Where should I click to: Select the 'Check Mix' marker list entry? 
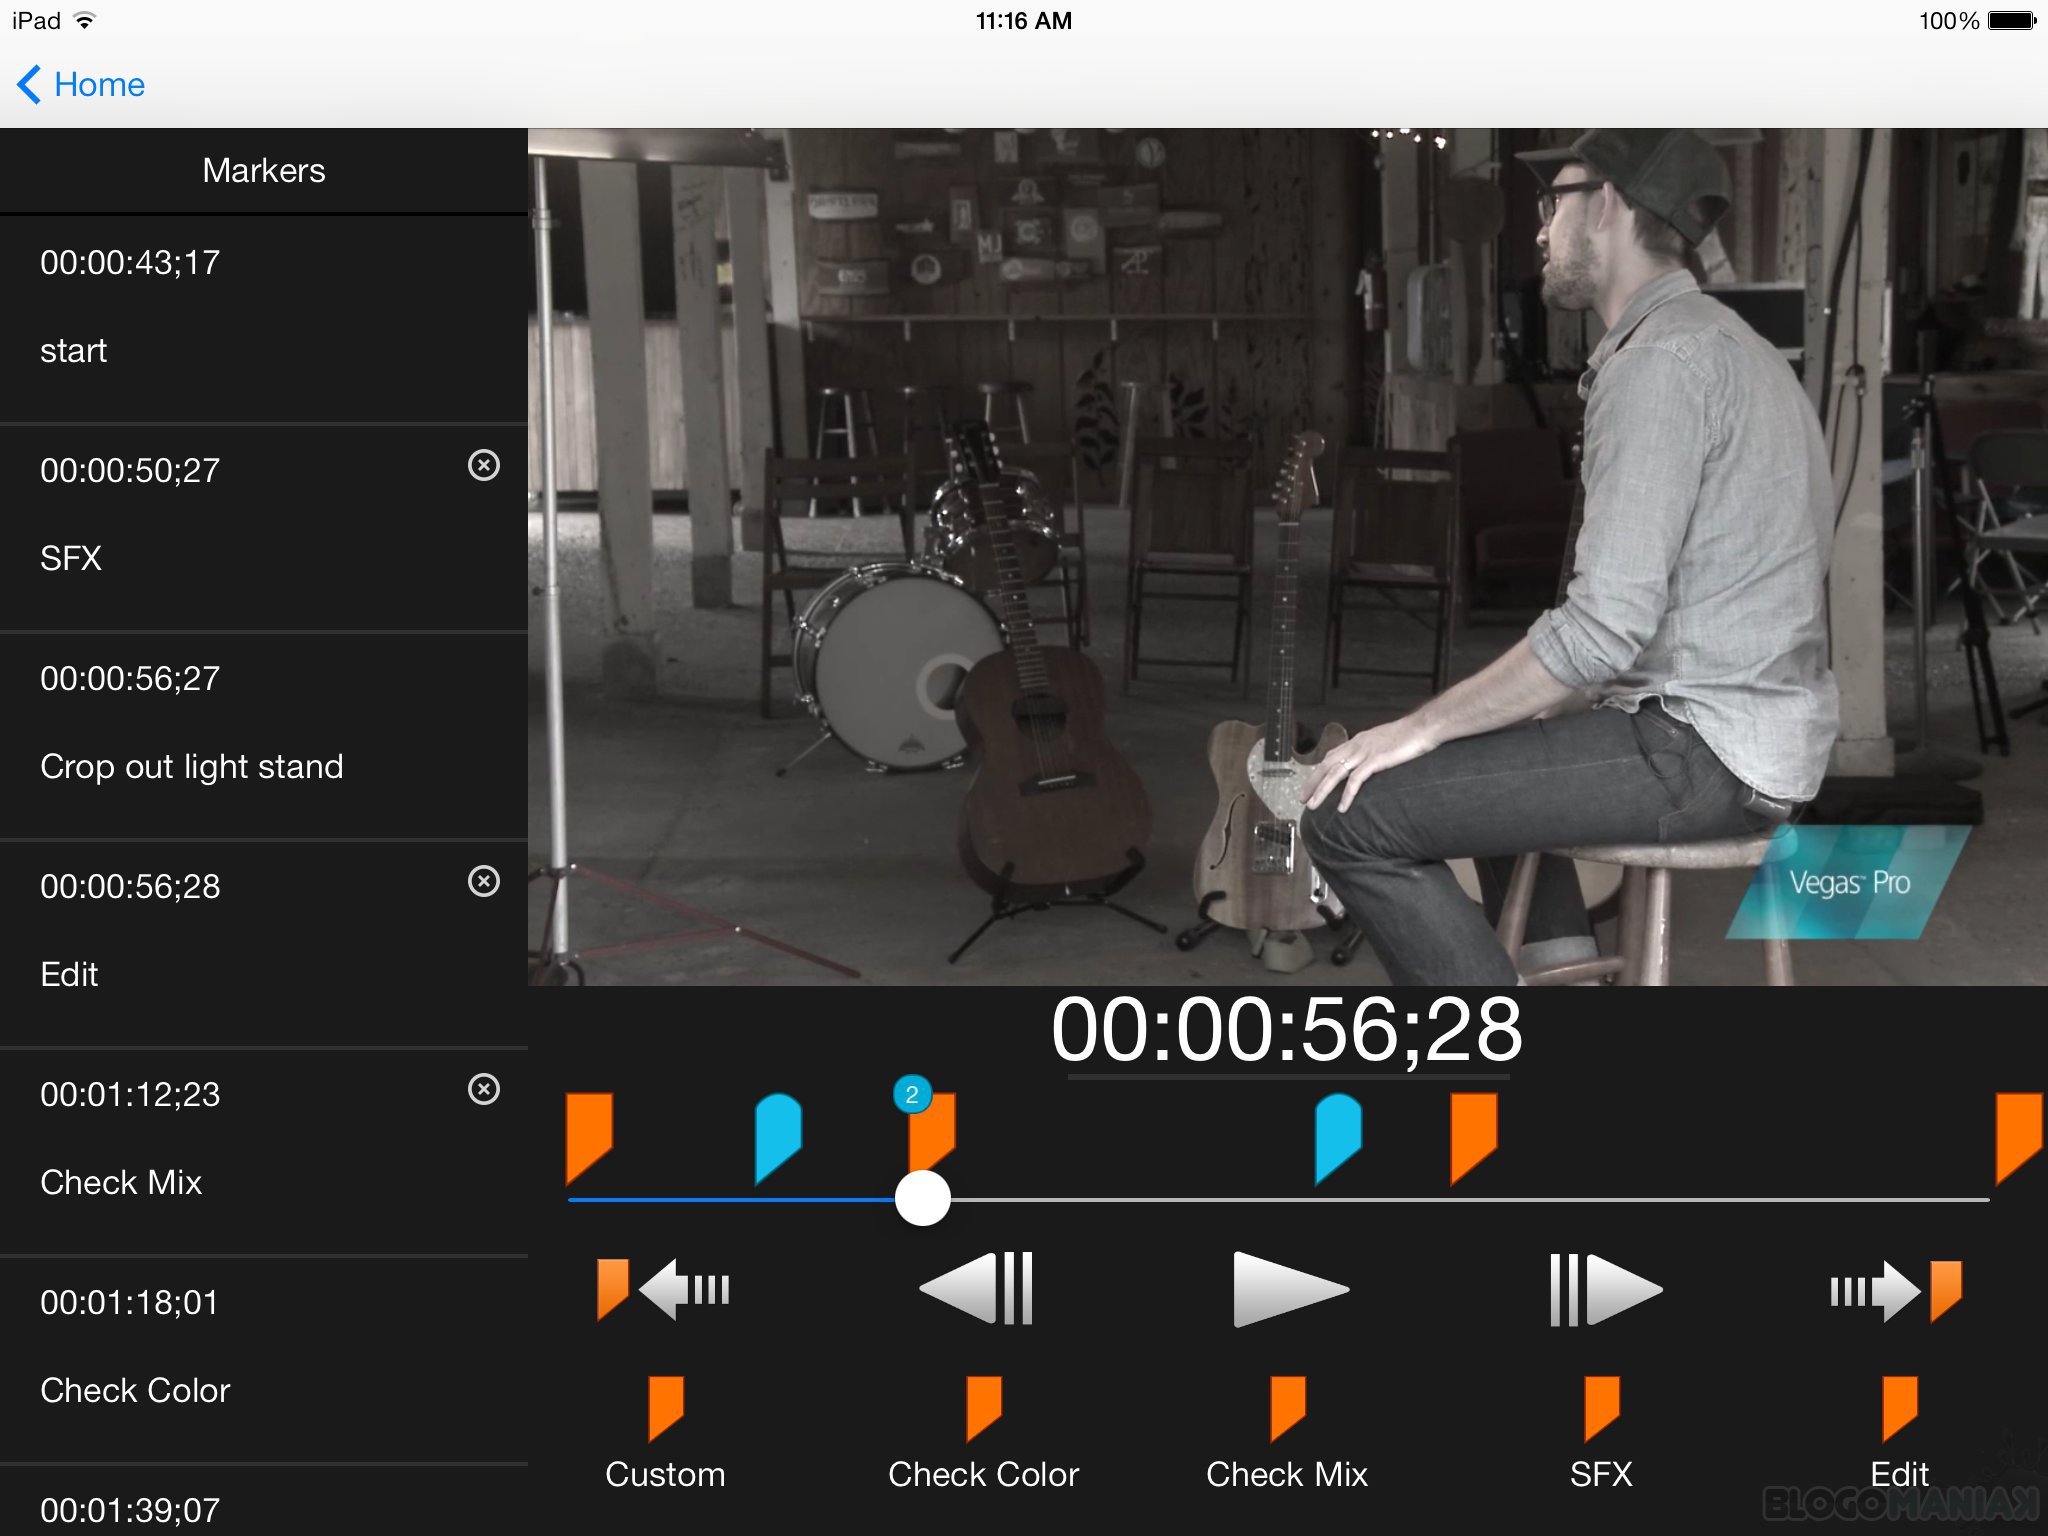coord(264,1152)
